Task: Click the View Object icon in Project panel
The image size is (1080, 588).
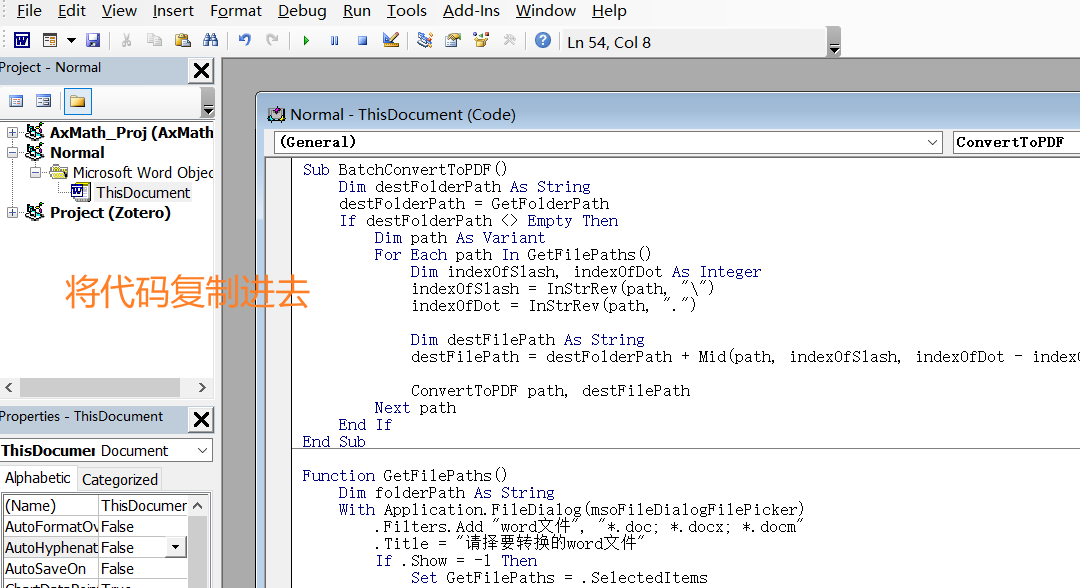Action: 43,101
